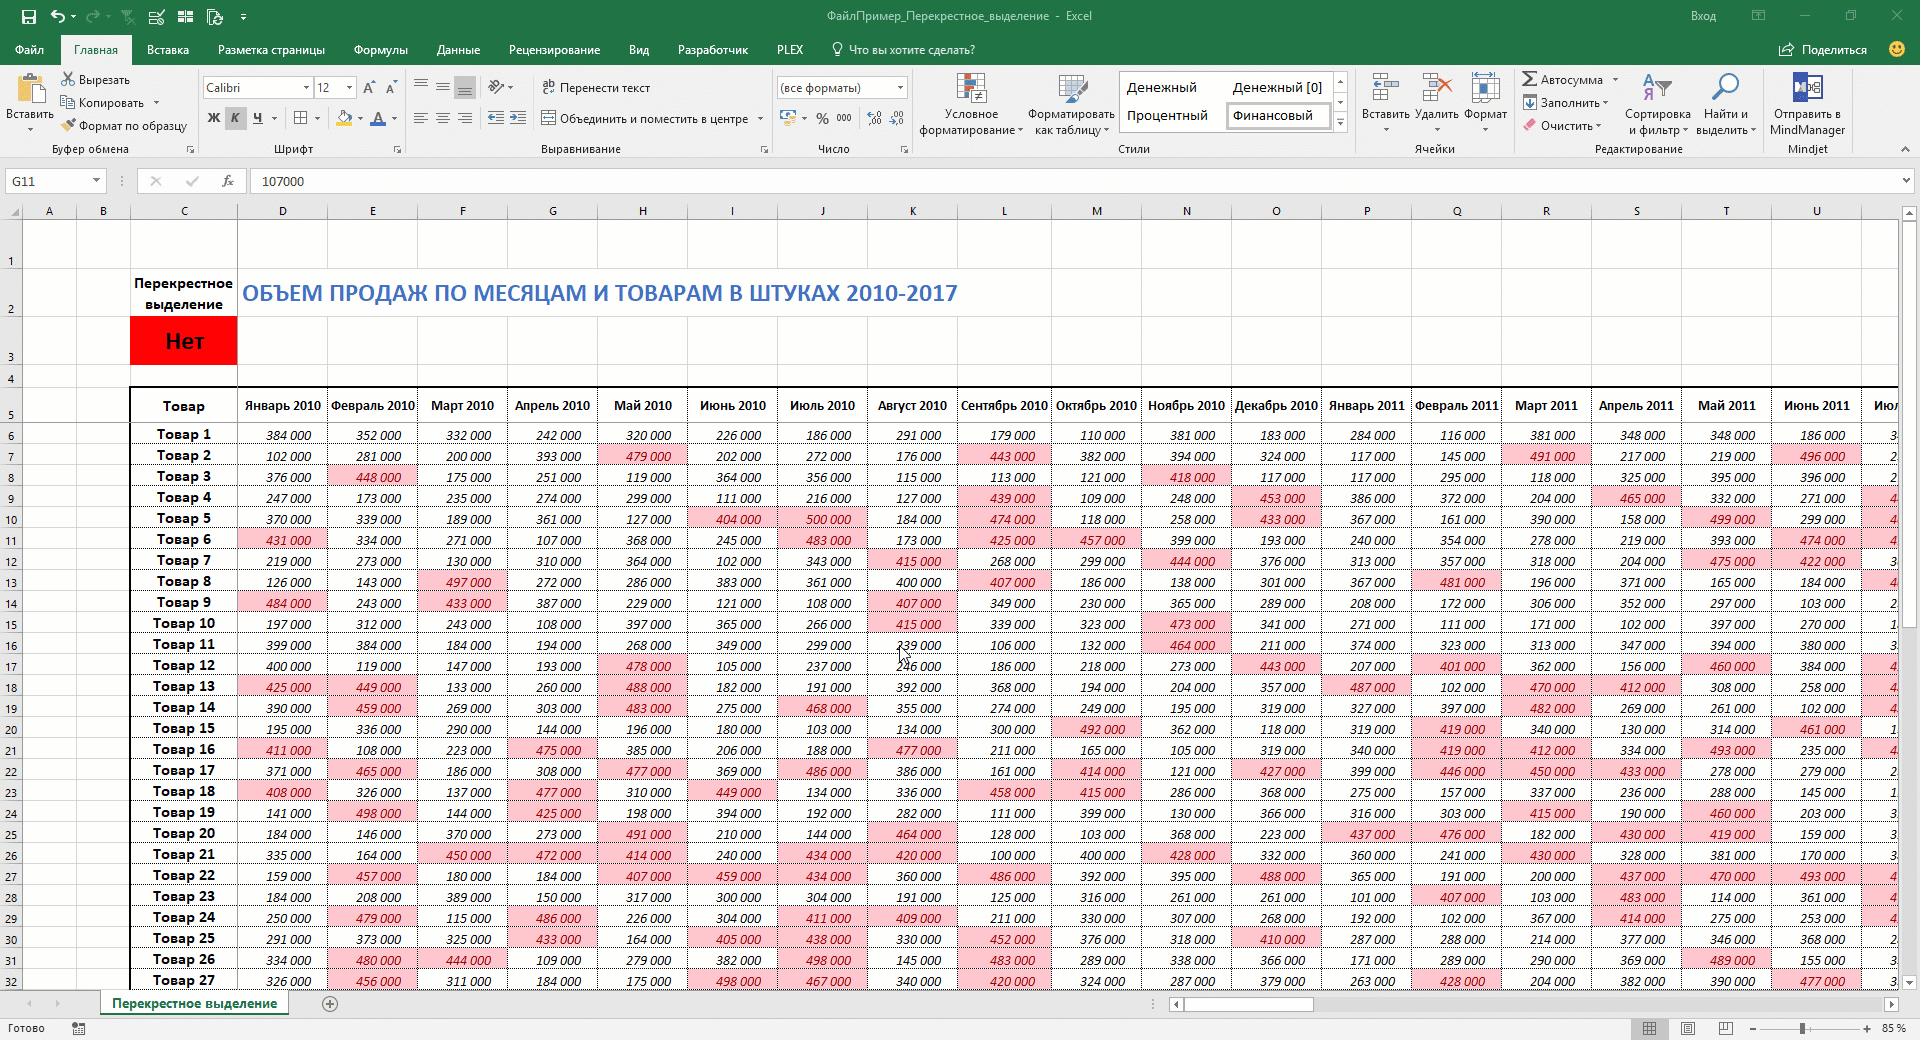This screenshot has width=1920, height=1040.
Task: Click the percent style icon
Action: point(822,118)
